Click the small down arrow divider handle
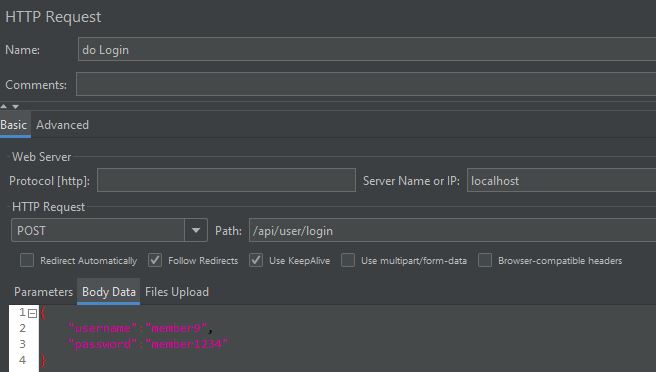 coord(15,106)
